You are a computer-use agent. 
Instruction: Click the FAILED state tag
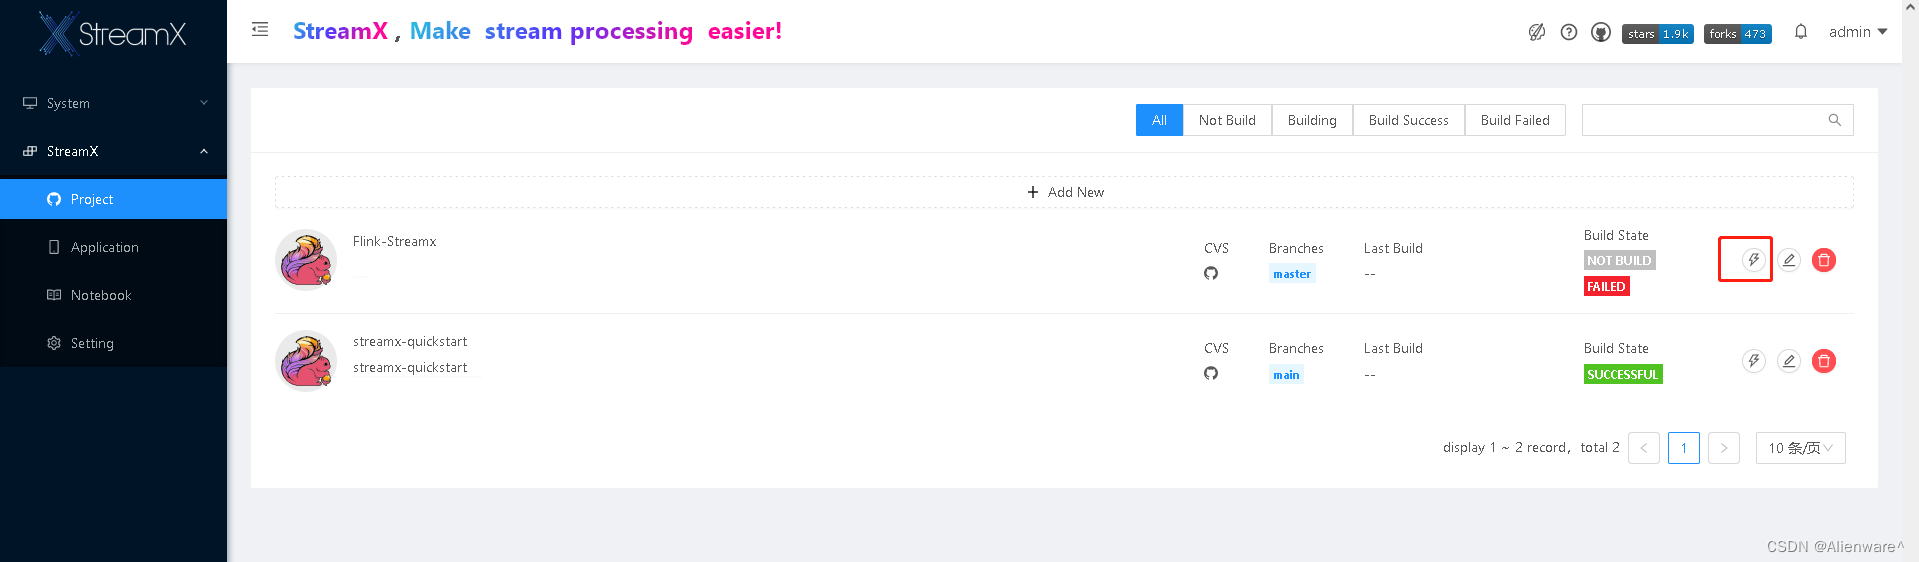(x=1606, y=286)
